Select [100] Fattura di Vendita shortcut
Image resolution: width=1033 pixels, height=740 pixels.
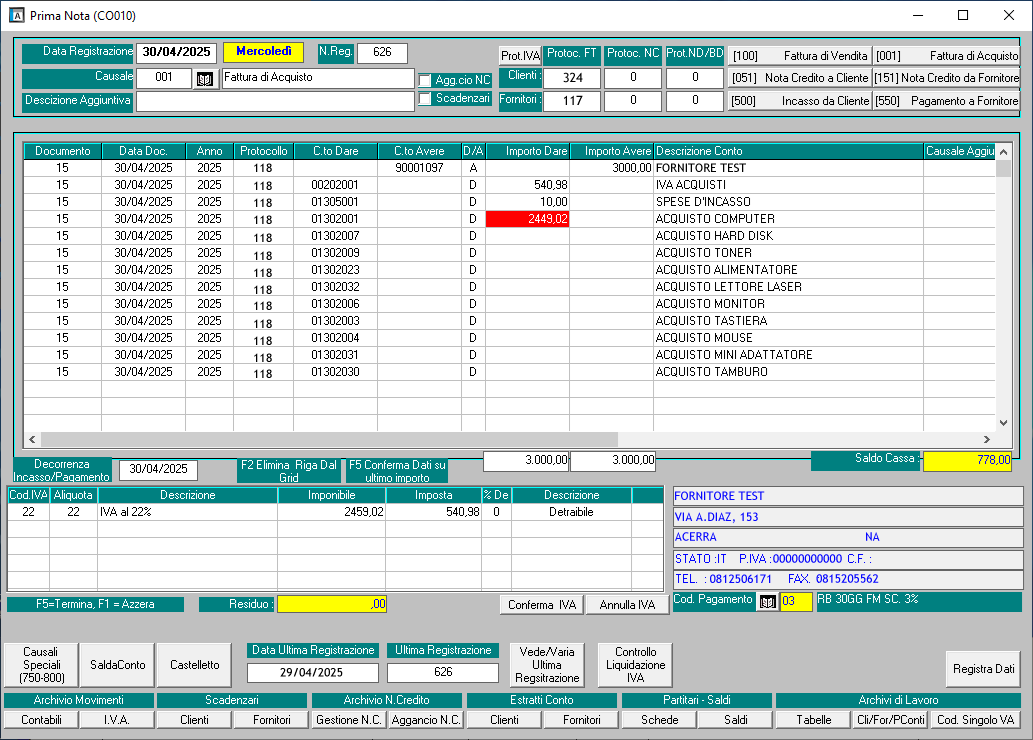click(800, 56)
